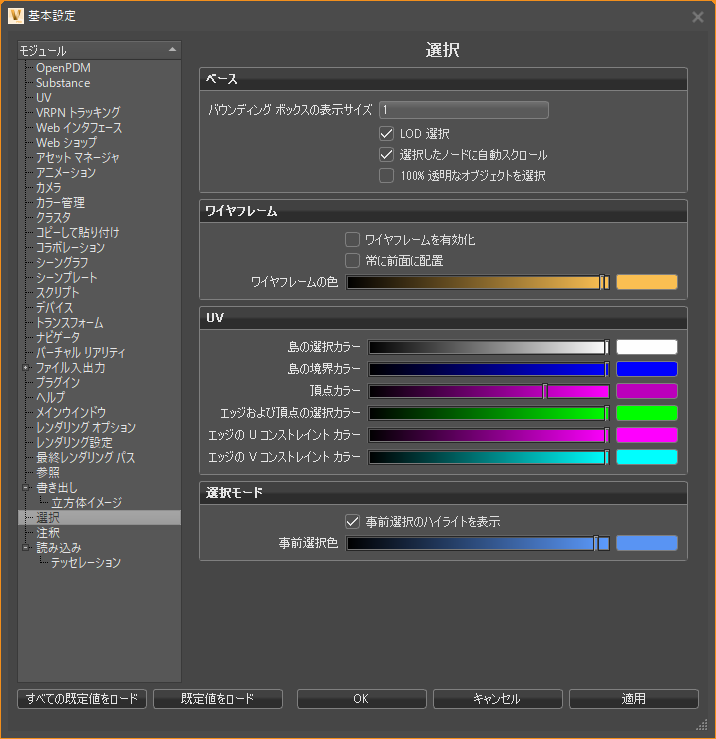Open the white 島の選択カラー swatch
Image resolution: width=716 pixels, height=739 pixels.
(x=647, y=347)
